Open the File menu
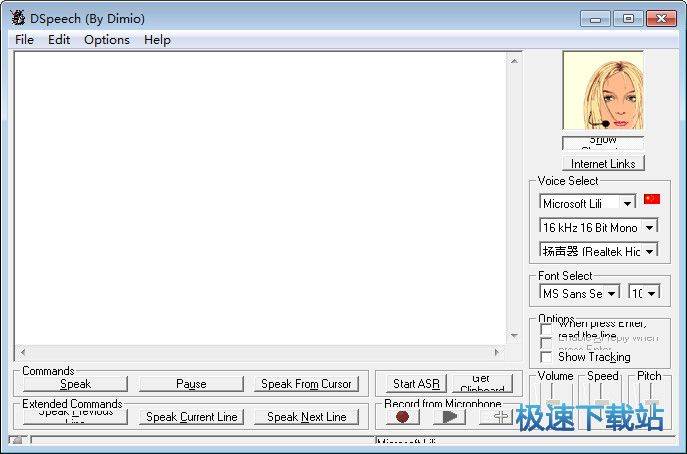Viewport: 687px width, 454px height. (24, 40)
